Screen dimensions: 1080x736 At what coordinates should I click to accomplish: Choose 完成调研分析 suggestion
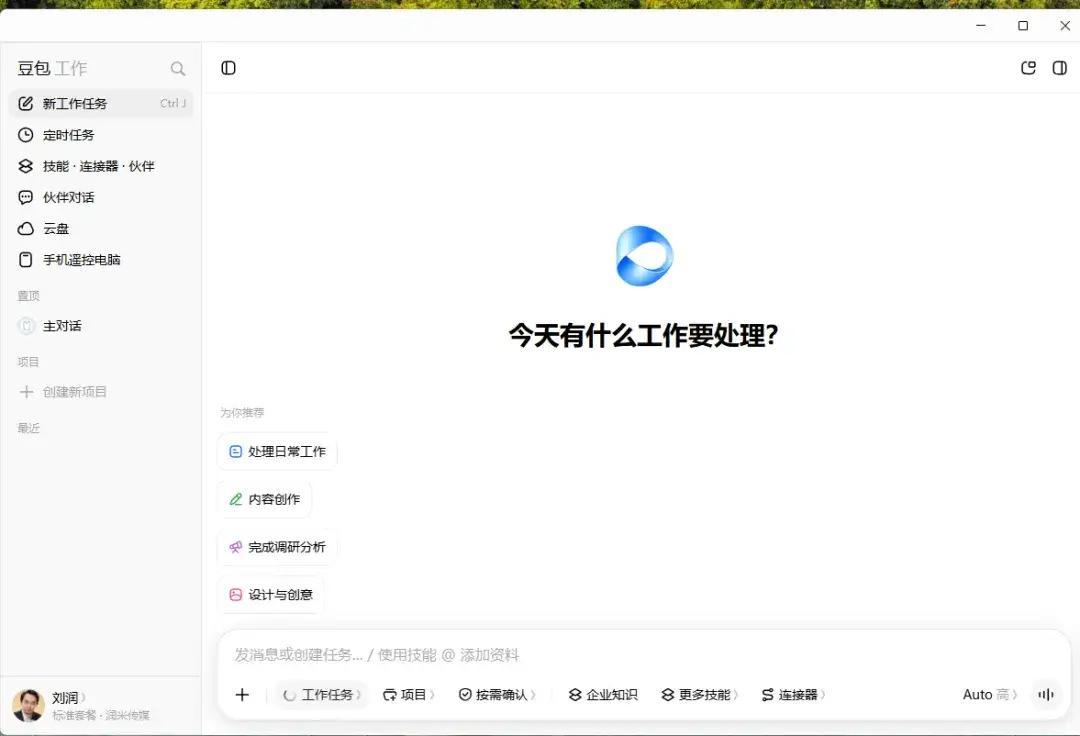[277, 547]
